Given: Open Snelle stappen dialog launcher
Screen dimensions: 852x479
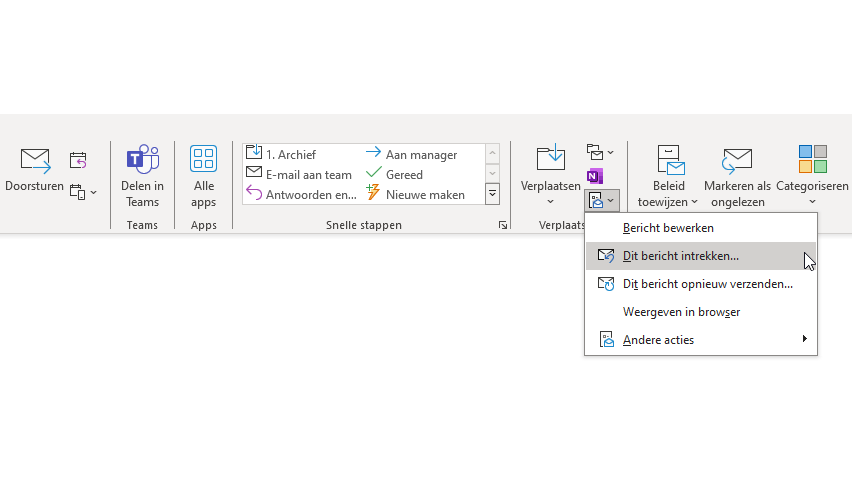Looking at the screenshot, I should [x=502, y=226].
